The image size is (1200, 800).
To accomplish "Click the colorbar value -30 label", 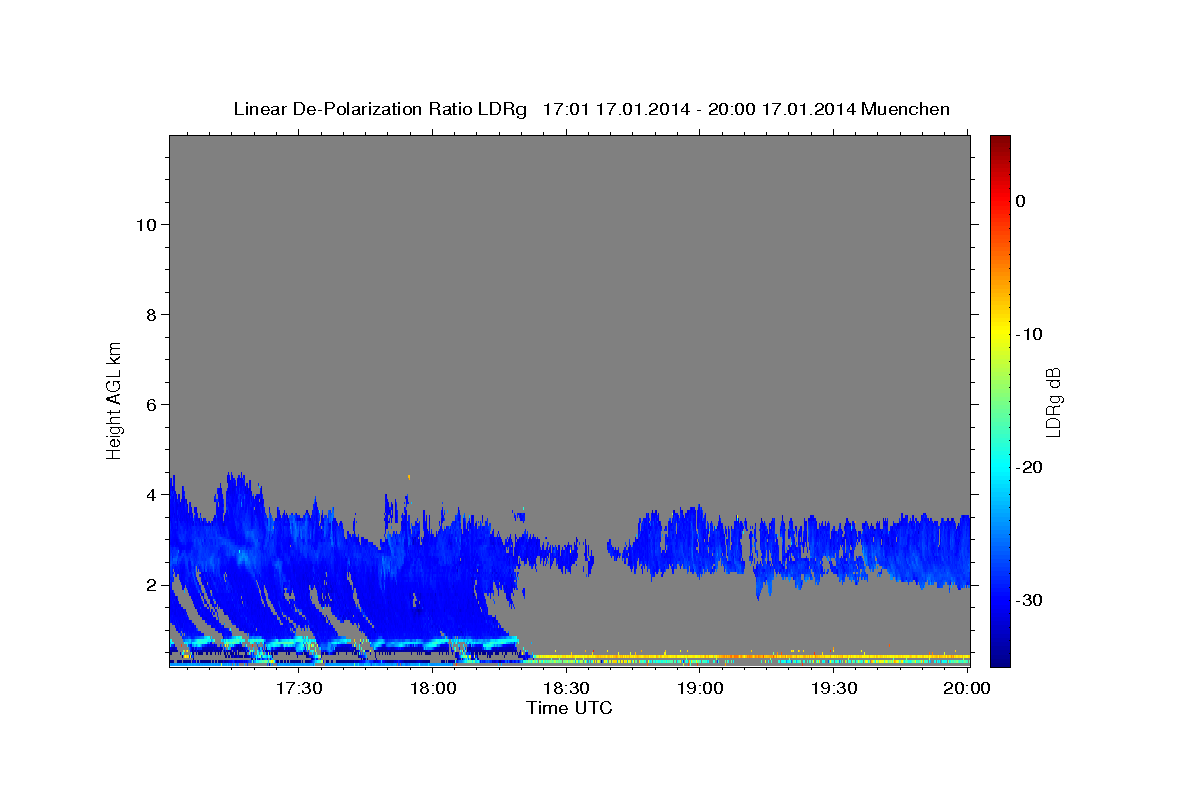I will pos(1030,600).
